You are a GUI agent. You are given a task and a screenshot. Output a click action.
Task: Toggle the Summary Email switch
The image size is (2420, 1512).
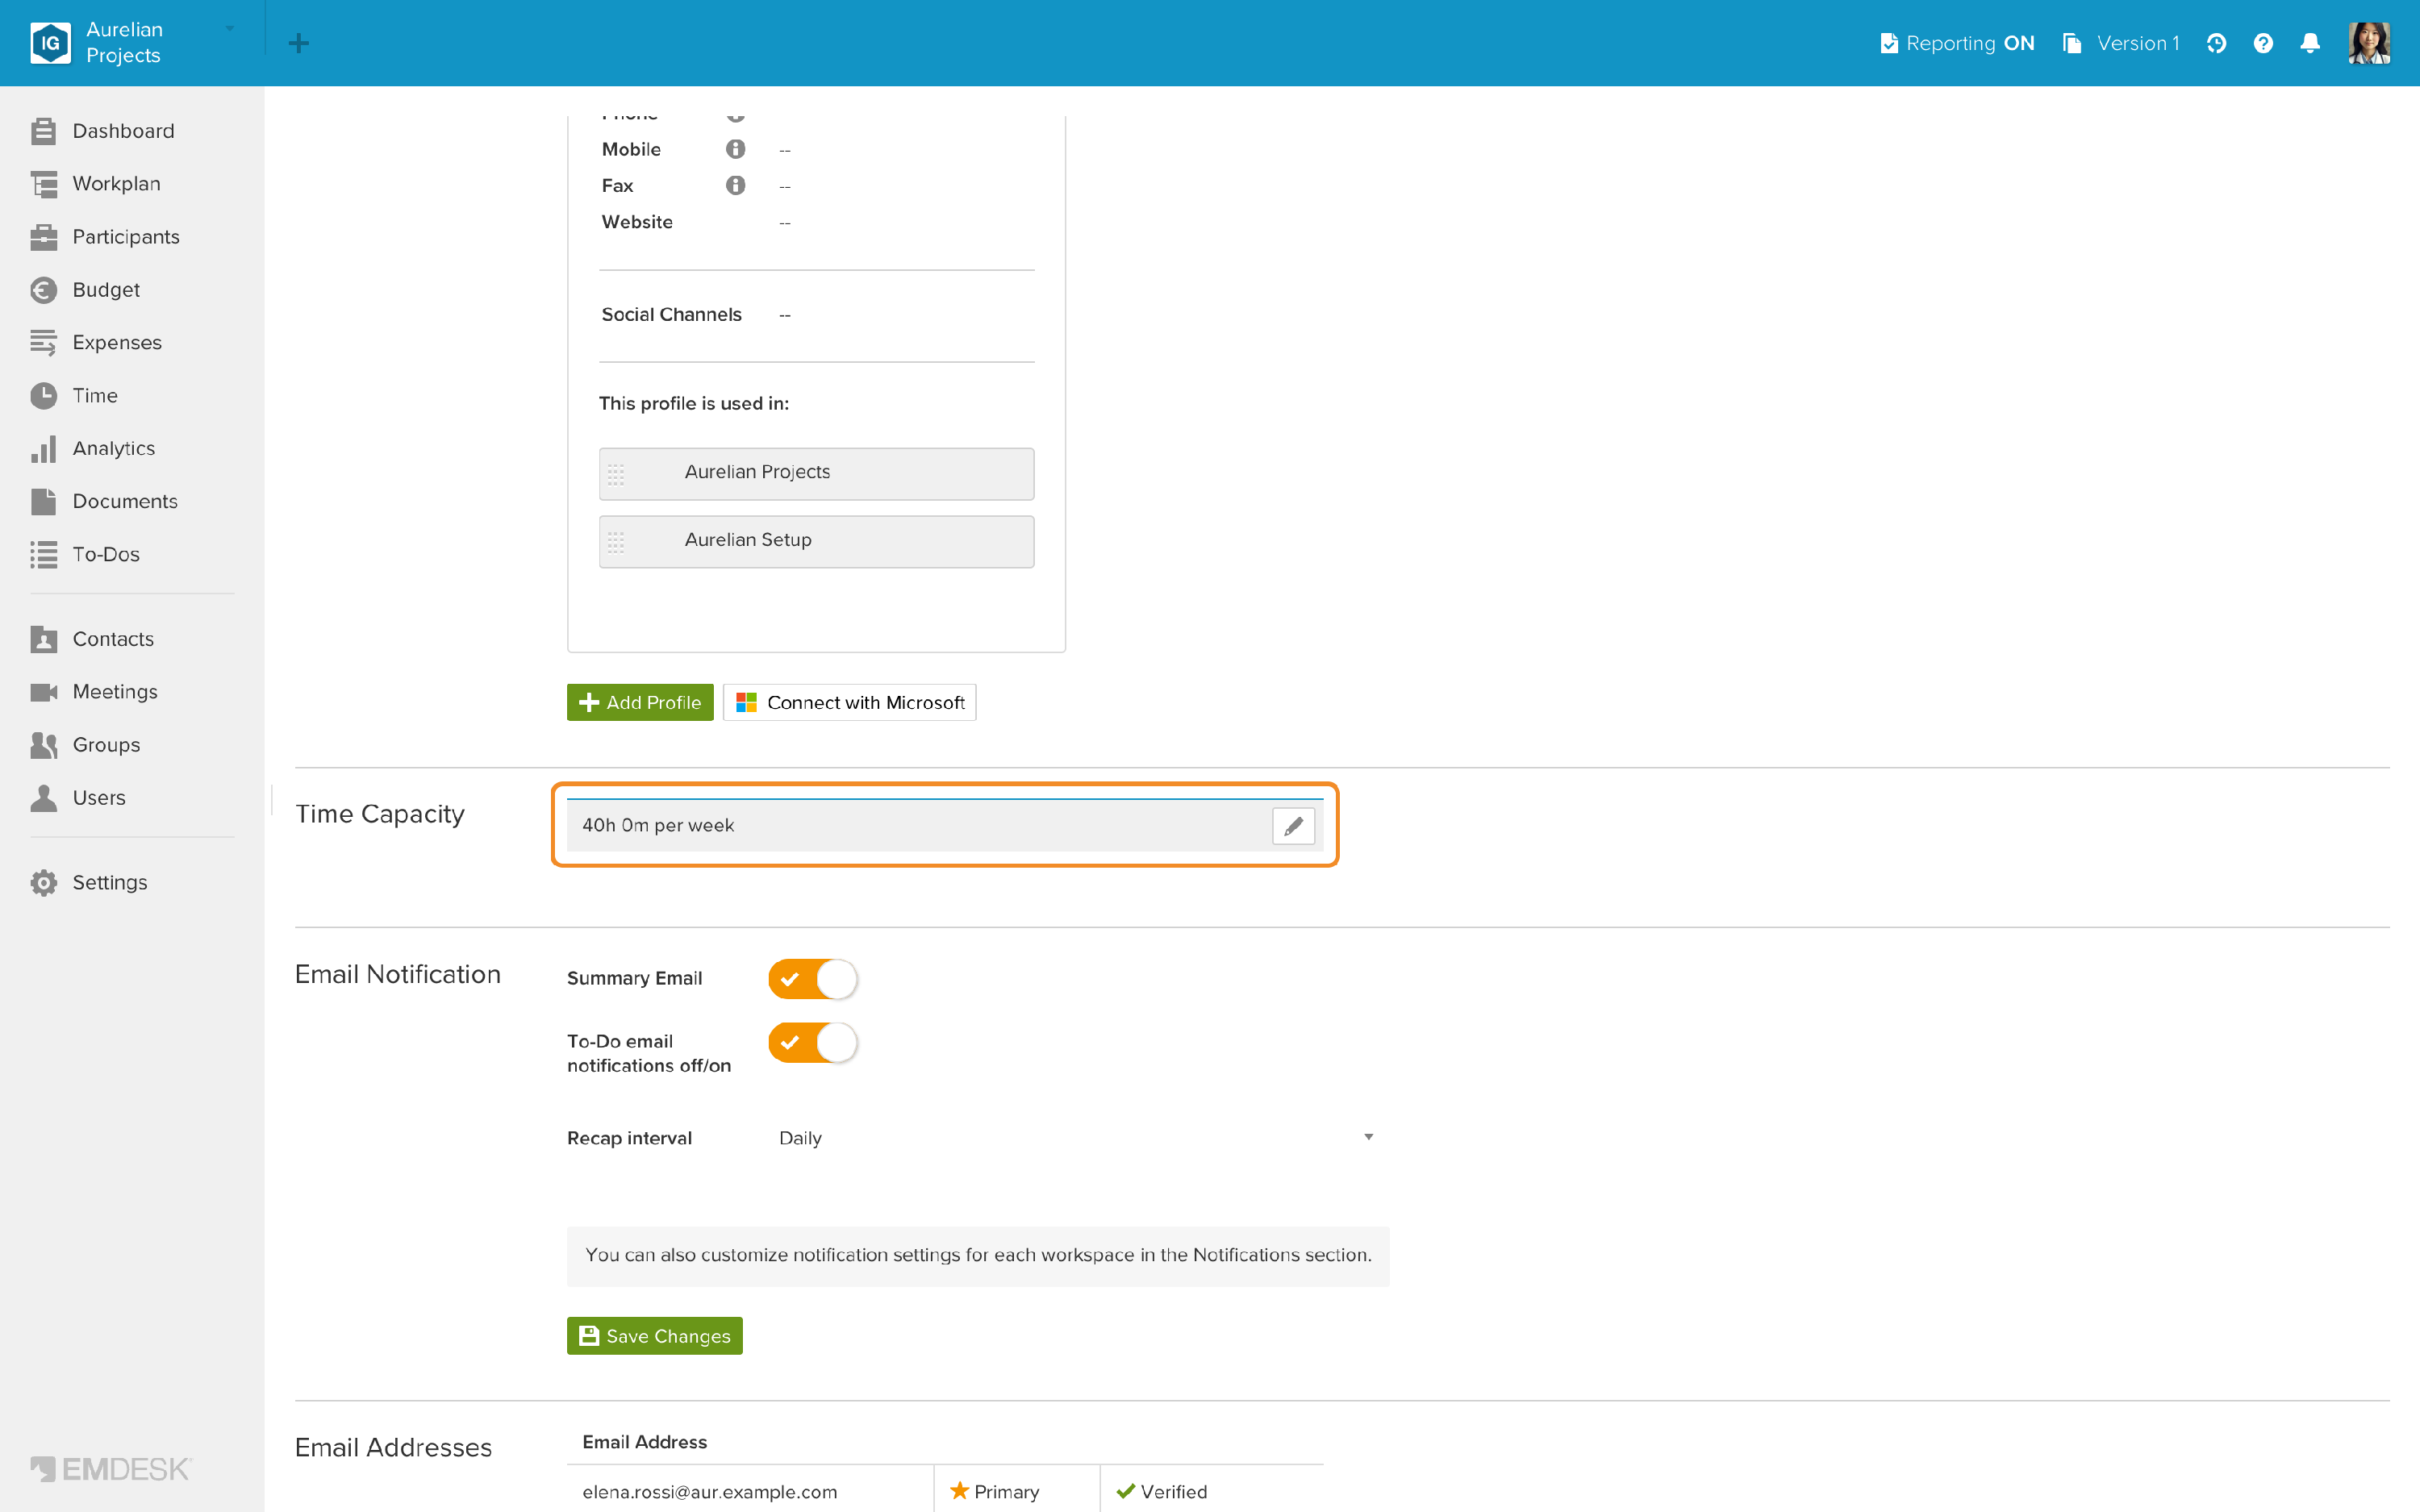tap(813, 979)
